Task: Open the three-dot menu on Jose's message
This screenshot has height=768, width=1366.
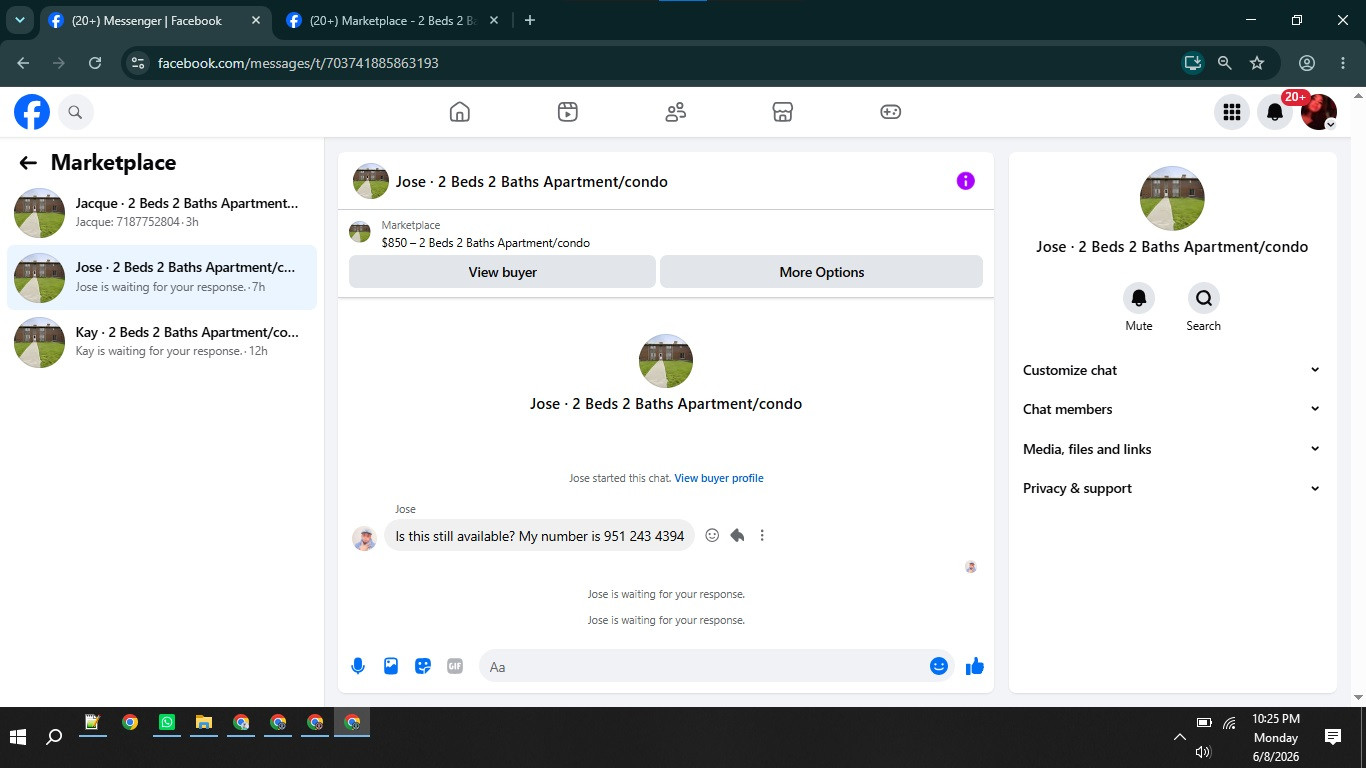Action: pos(762,536)
